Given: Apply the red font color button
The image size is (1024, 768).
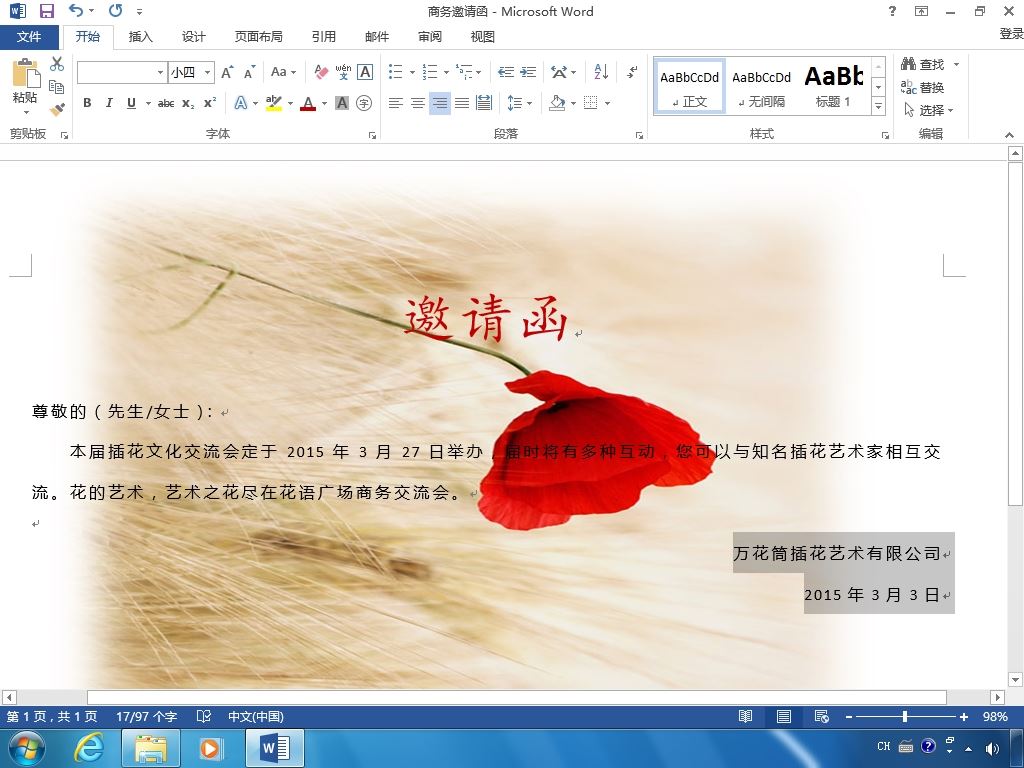Looking at the screenshot, I should click(308, 103).
